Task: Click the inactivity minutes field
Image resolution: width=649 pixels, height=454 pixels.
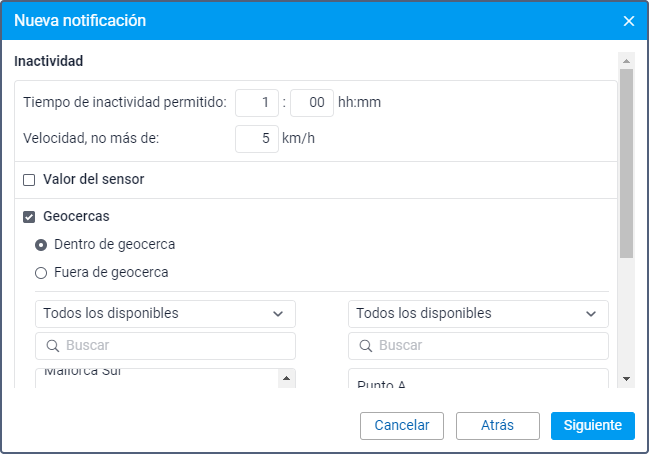Action: [311, 102]
